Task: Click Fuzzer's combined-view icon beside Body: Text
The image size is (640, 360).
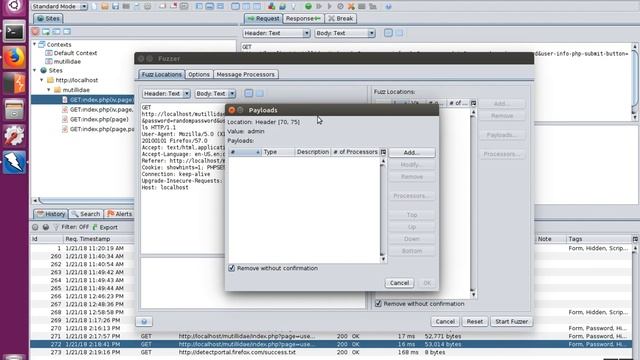Action: 249,93
